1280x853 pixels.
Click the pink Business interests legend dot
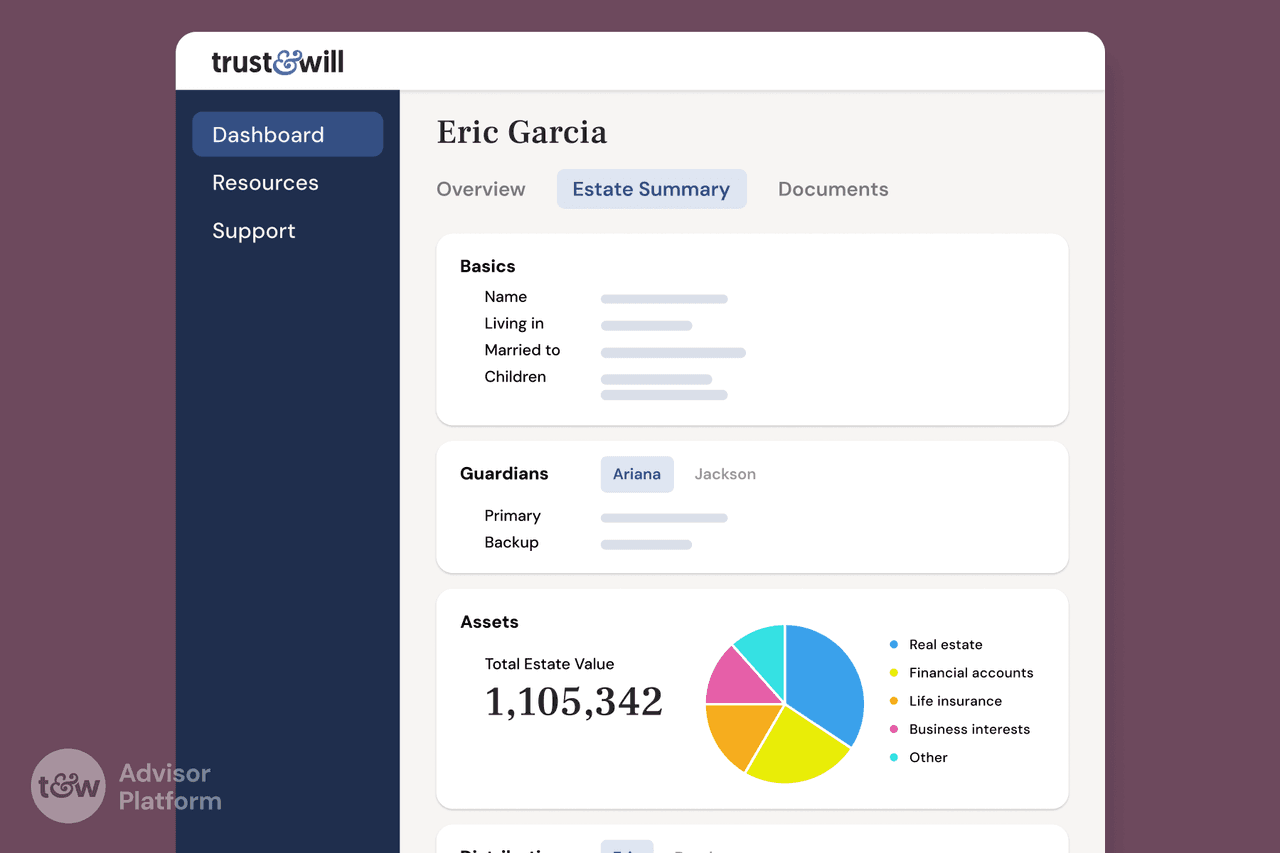coord(892,728)
